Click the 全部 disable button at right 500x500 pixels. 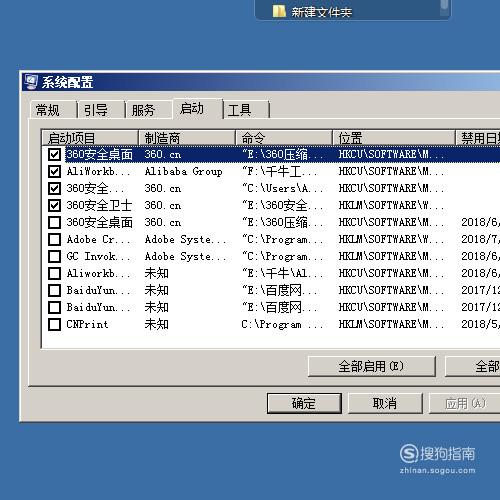pos(473,366)
